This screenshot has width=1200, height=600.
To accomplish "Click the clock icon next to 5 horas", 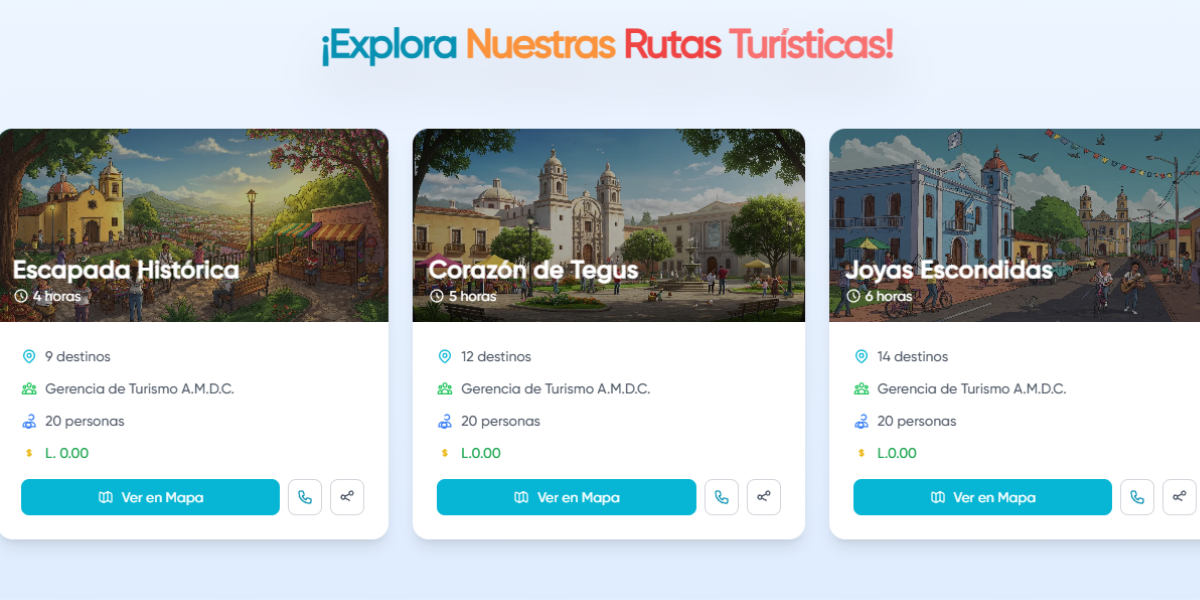I will pyautogui.click(x=436, y=296).
